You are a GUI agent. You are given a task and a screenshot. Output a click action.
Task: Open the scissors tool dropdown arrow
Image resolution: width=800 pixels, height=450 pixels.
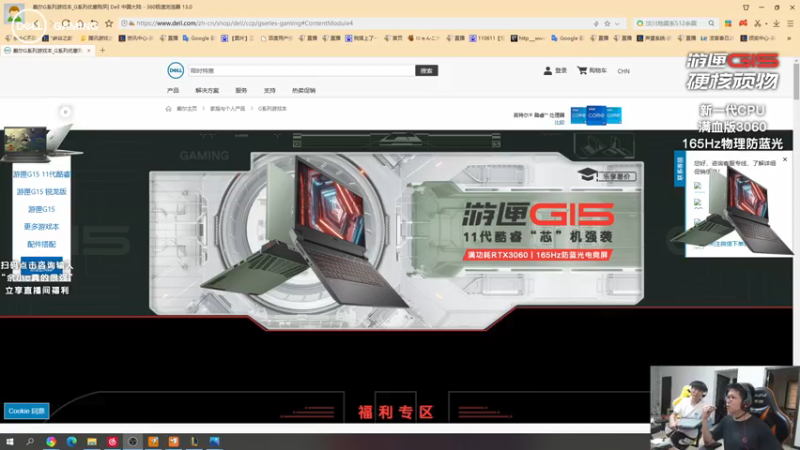(766, 23)
